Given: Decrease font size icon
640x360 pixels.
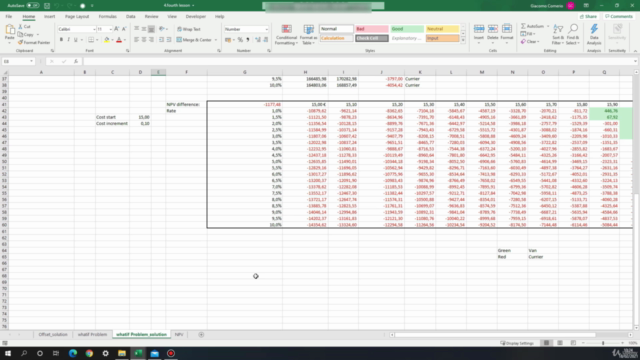Looking at the screenshot, I should [x=124, y=29].
